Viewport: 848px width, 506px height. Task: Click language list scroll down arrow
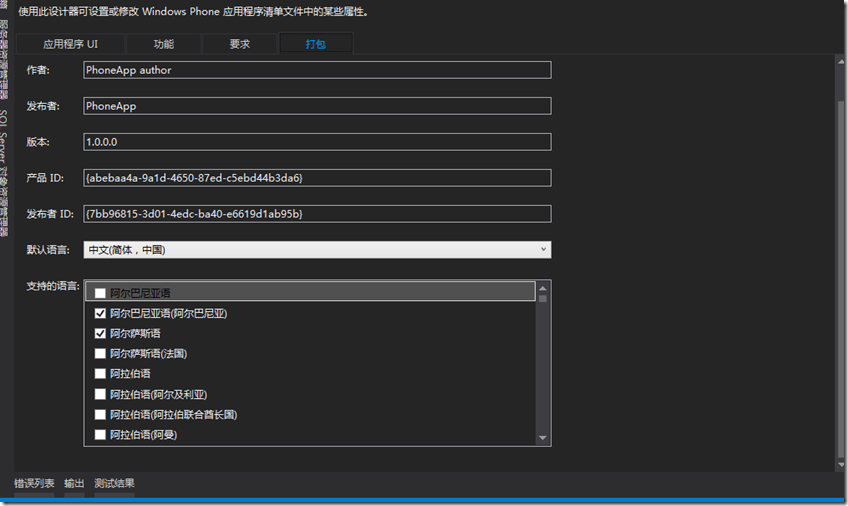pos(543,438)
